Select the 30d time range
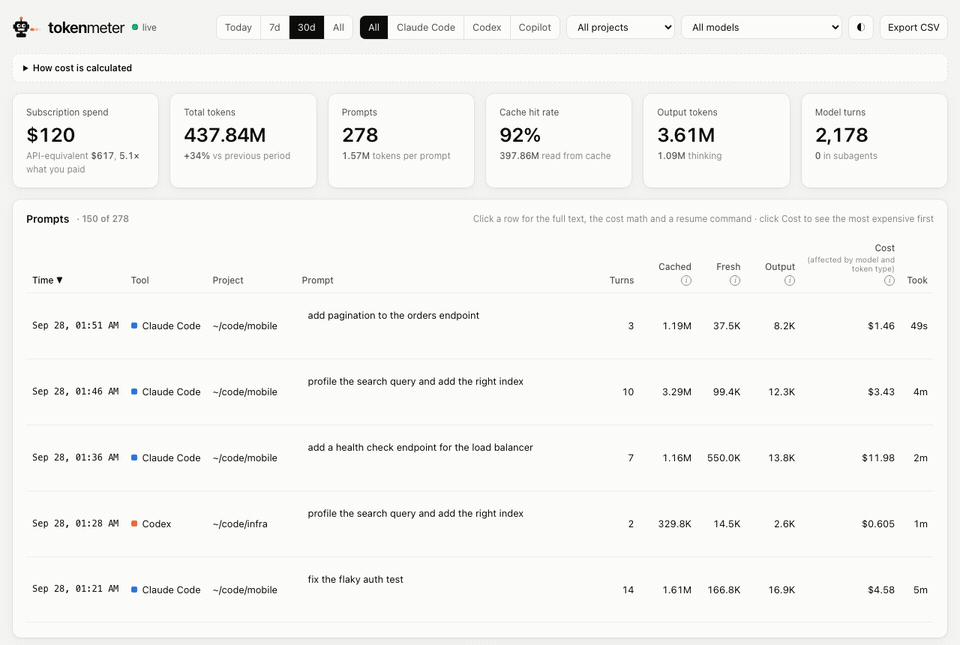 click(x=306, y=28)
